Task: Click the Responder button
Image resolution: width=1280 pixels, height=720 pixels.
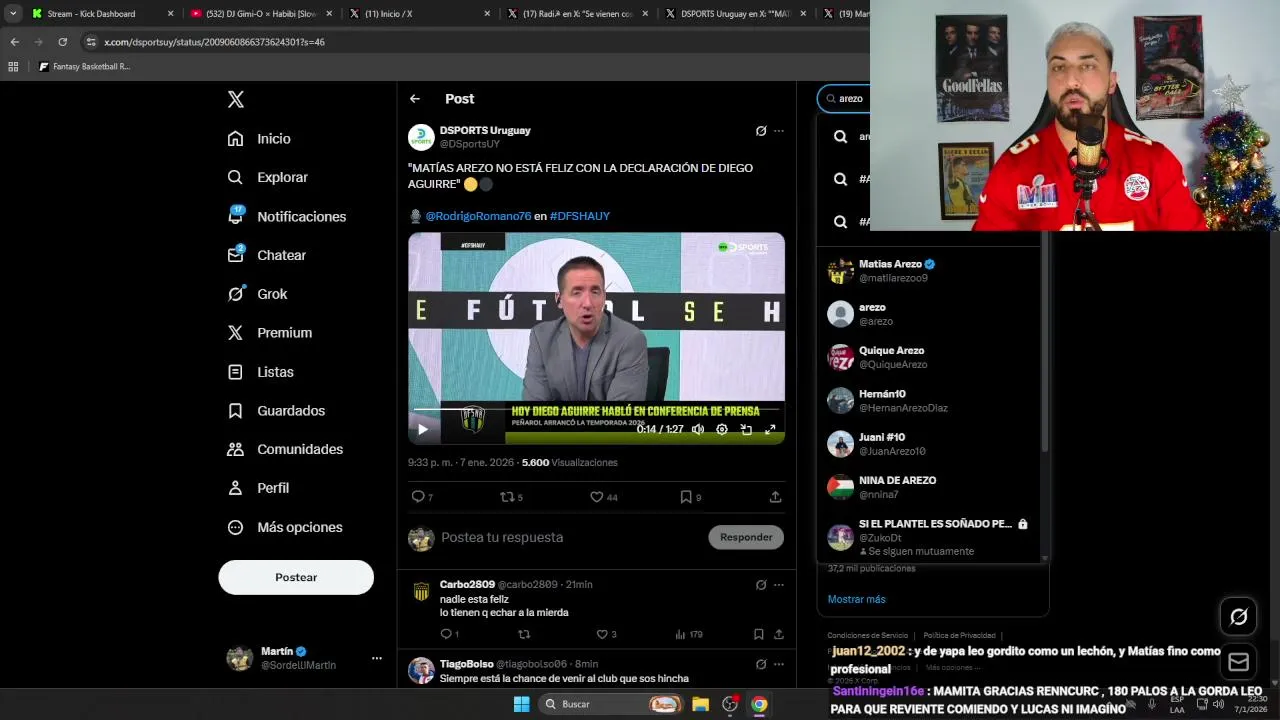Action: coord(746,537)
